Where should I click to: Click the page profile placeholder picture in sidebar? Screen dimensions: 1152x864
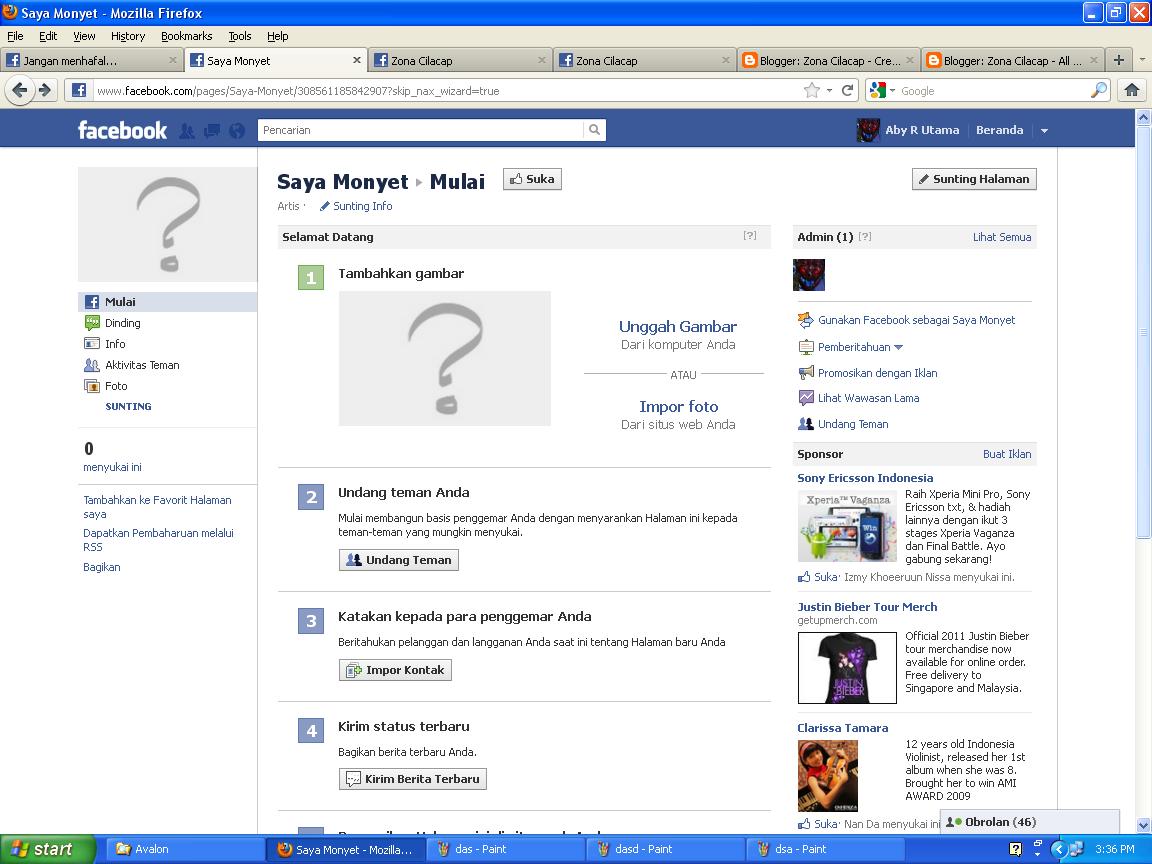168,224
